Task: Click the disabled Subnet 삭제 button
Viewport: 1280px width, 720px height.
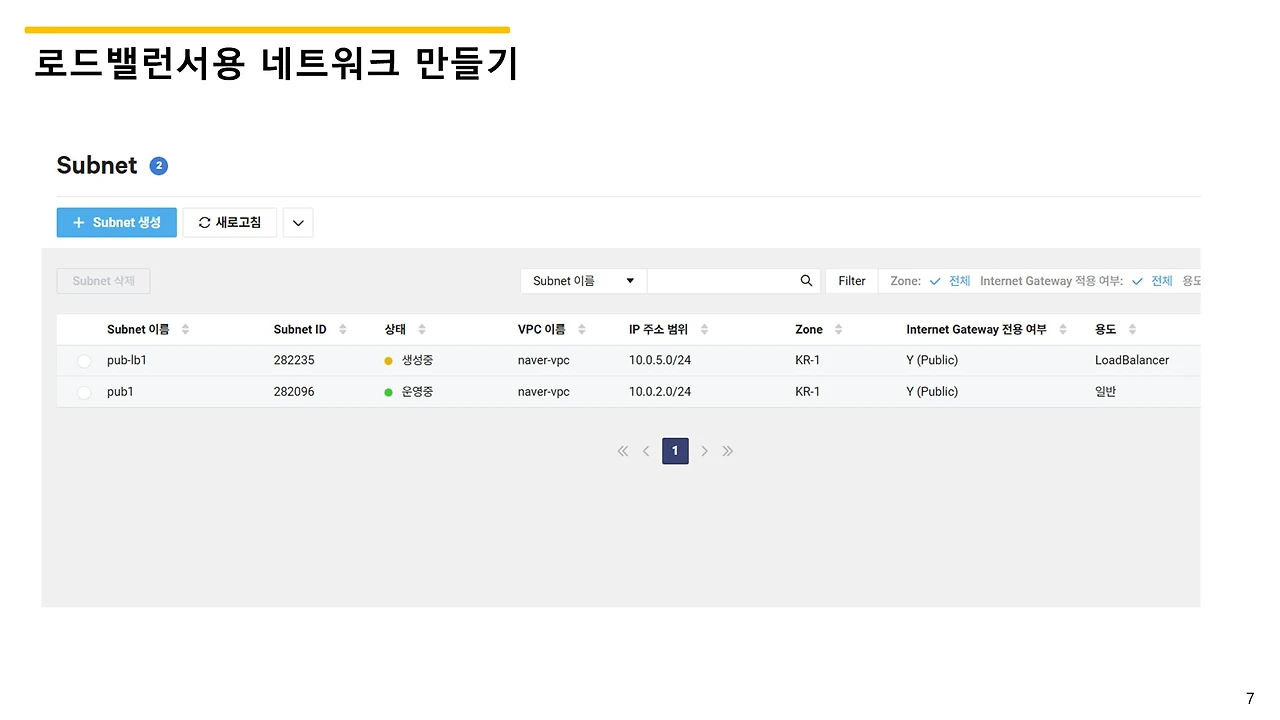Action: coord(103,281)
